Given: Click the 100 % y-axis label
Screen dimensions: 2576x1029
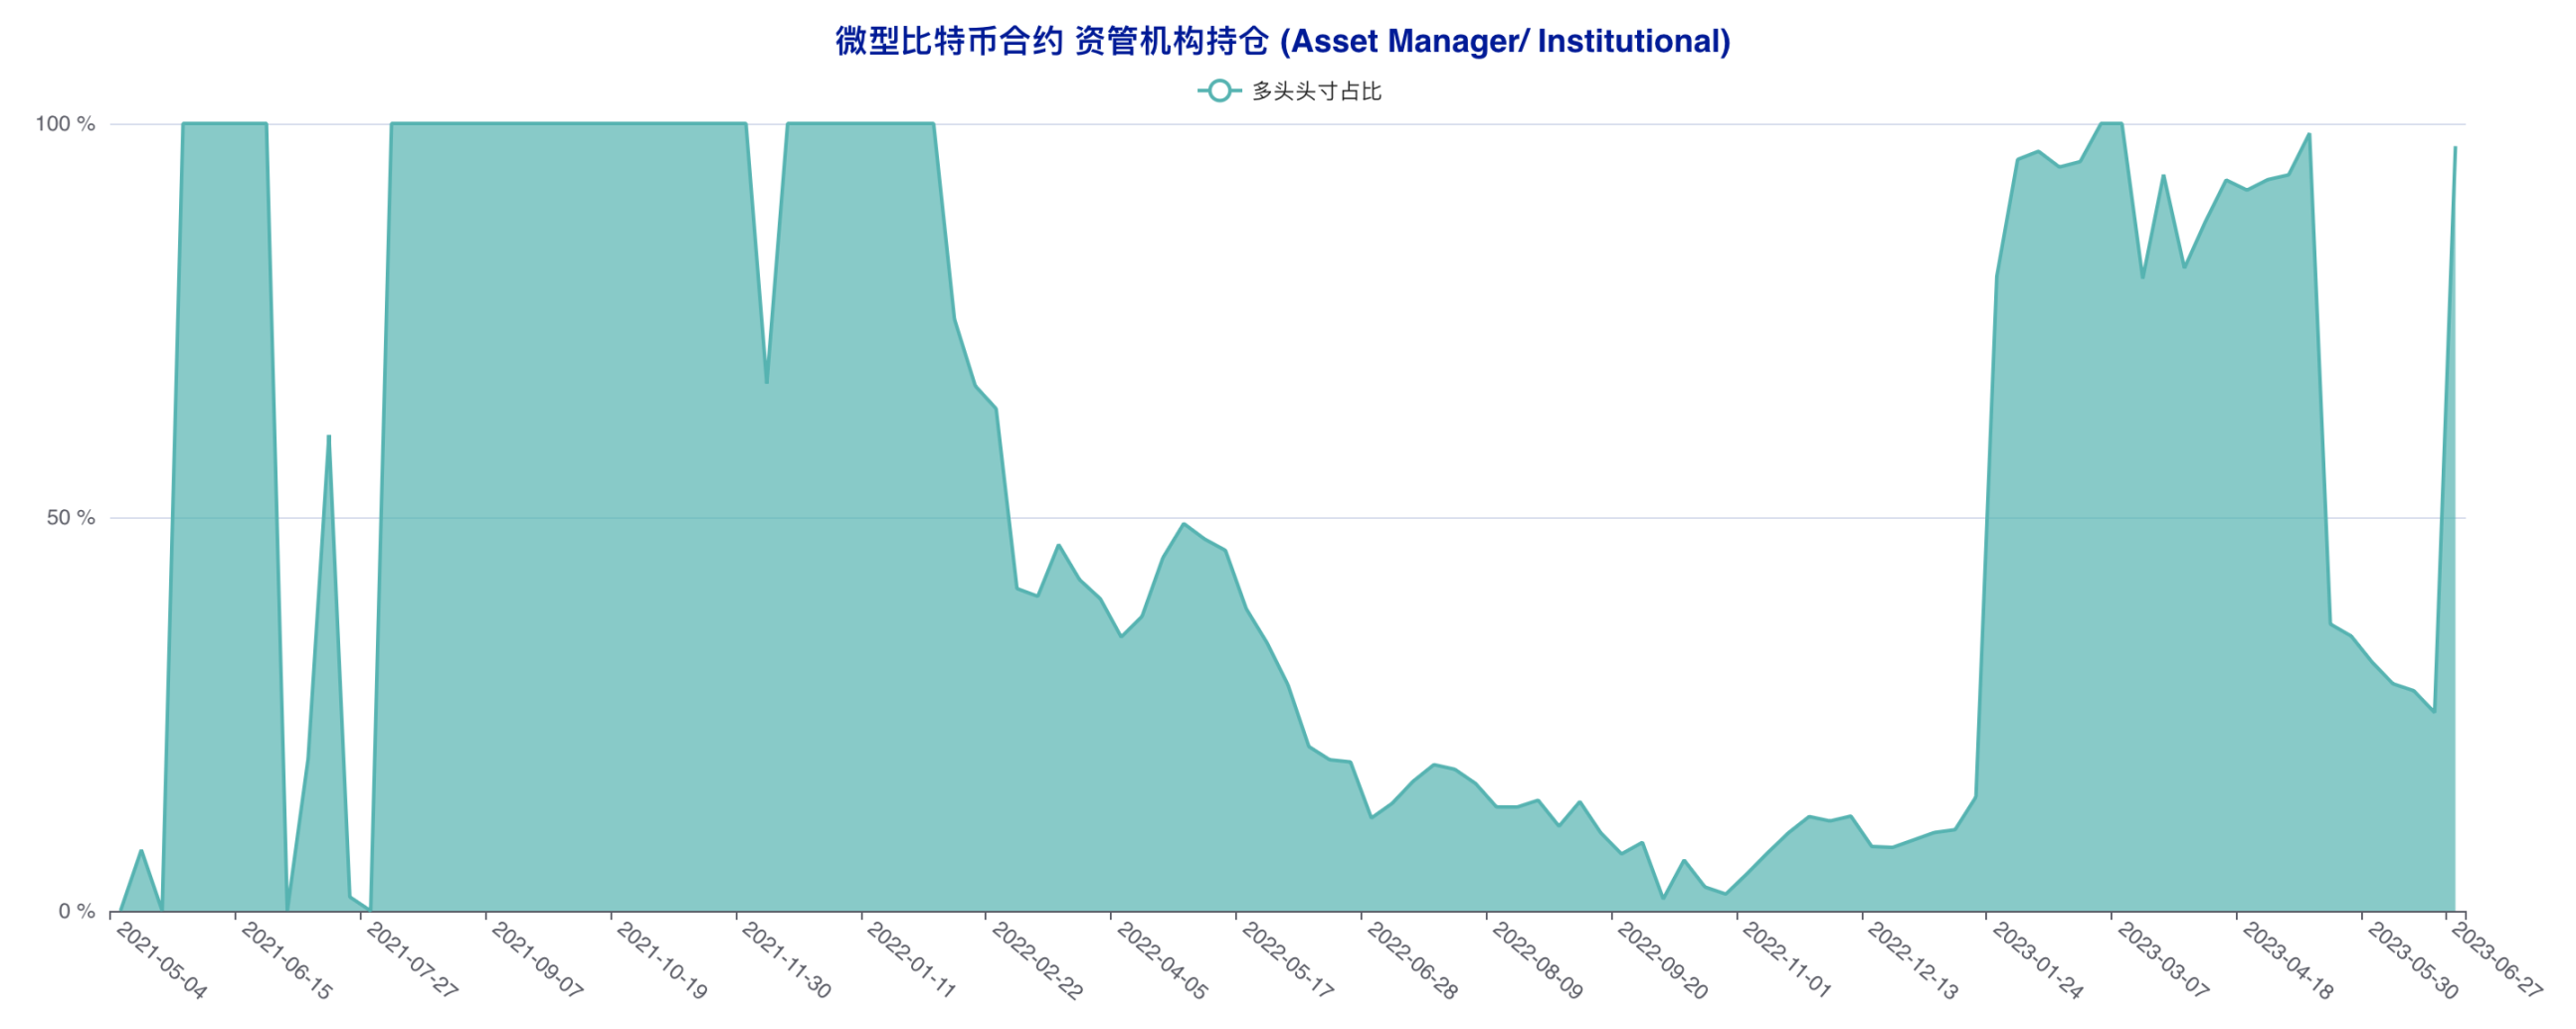Looking at the screenshot, I should click(65, 124).
